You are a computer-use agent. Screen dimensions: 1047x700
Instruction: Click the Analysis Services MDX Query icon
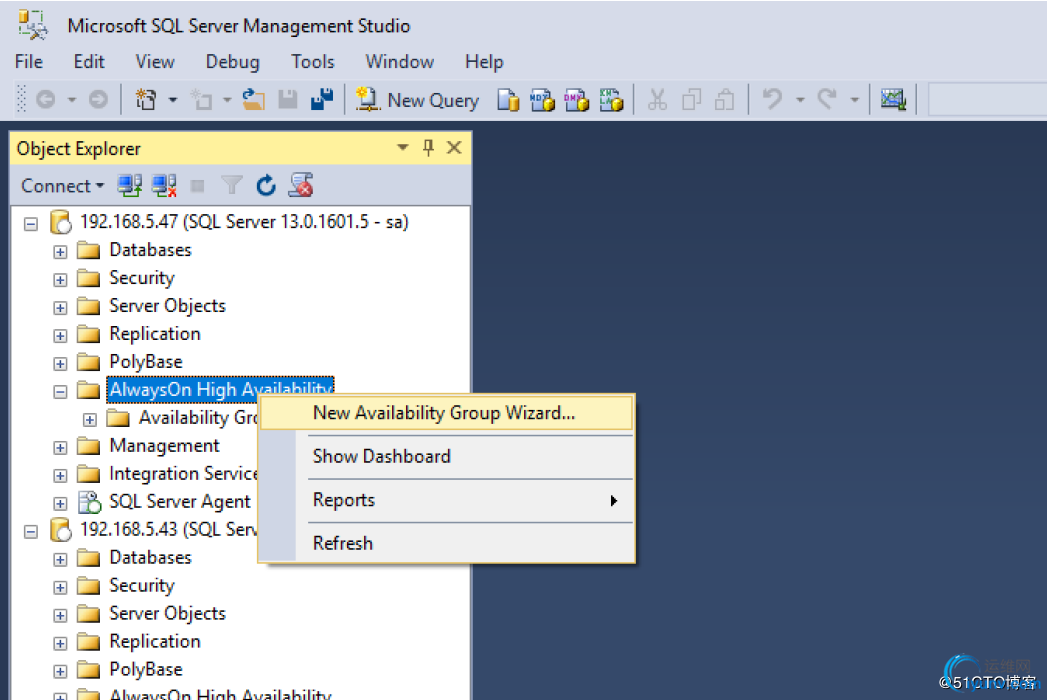[542, 100]
